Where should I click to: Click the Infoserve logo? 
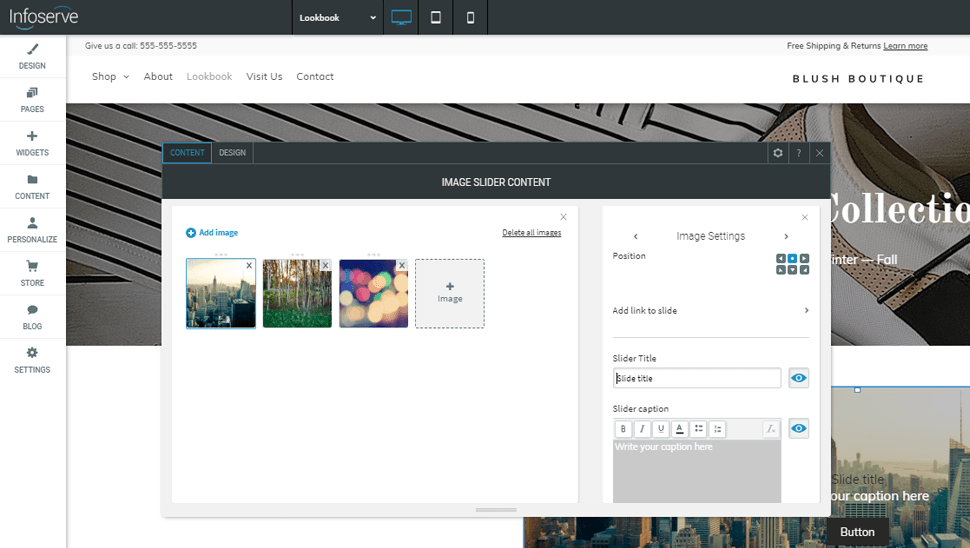point(43,17)
